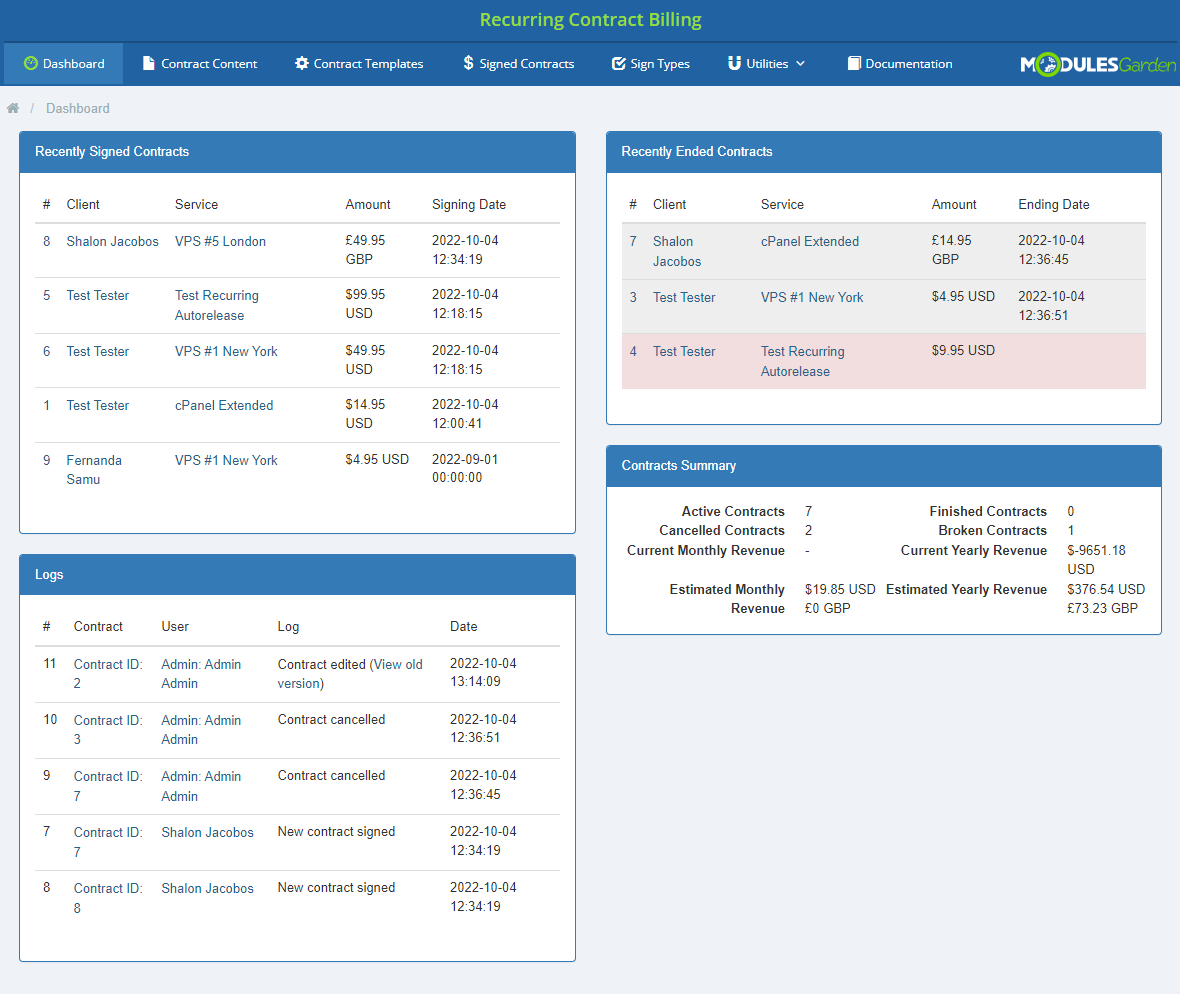Click the VPS #5 London service link
1180x994 pixels.
pos(220,241)
